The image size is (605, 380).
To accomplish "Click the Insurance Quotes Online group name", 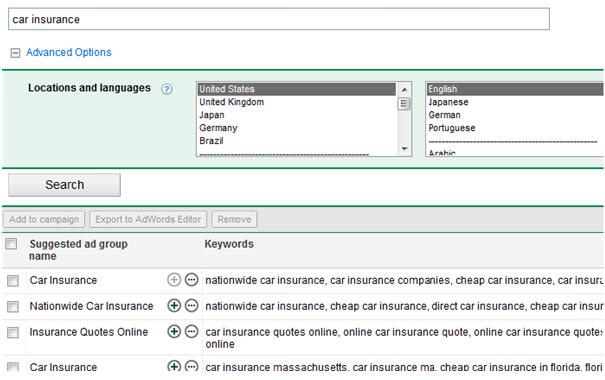I will (89, 332).
